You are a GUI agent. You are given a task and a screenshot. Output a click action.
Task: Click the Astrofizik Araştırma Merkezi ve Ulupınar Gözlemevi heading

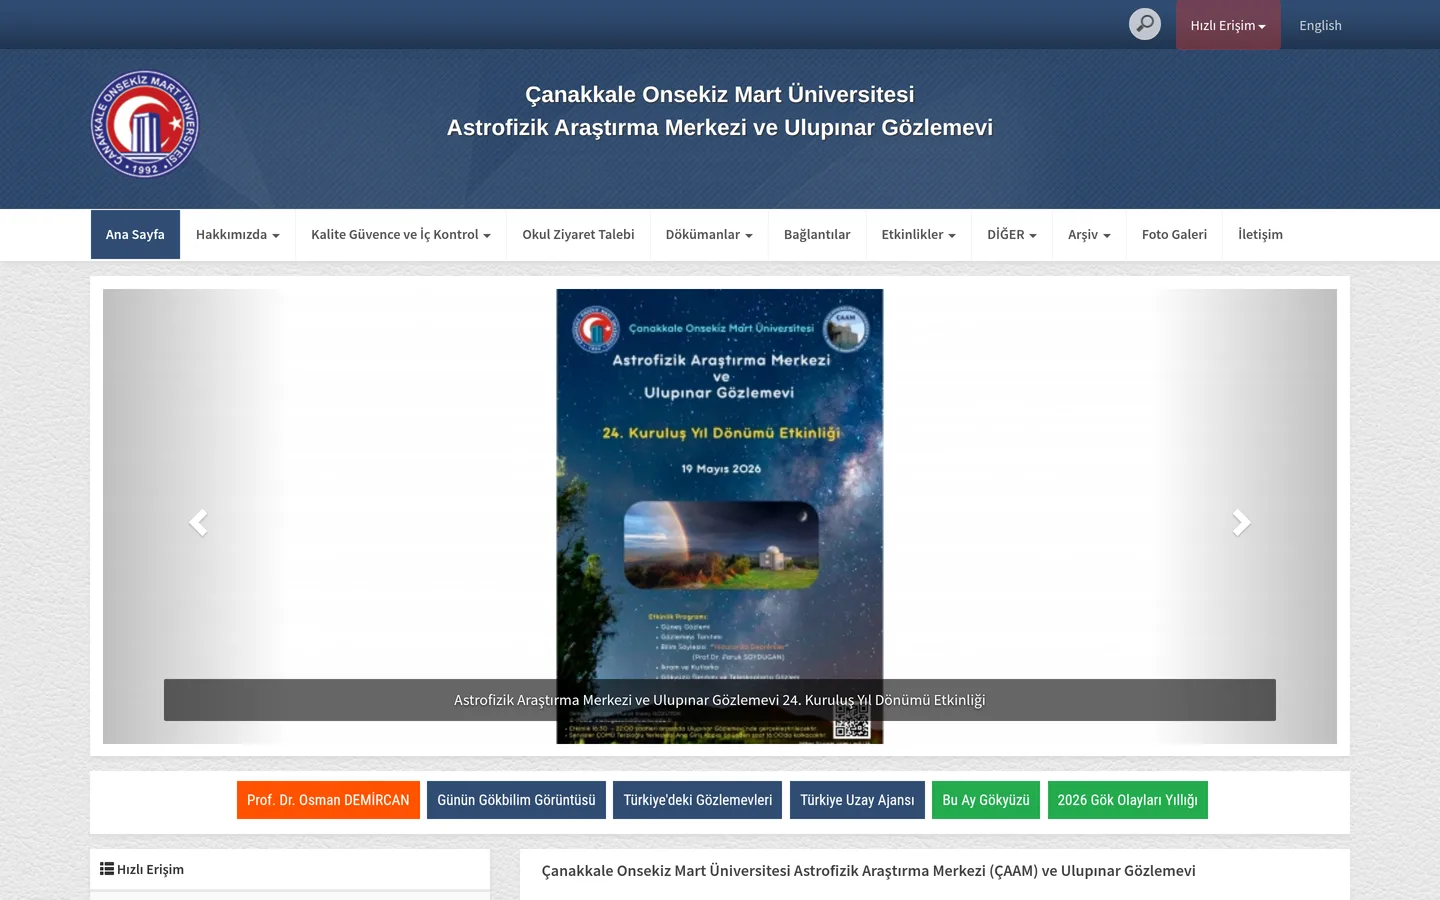pos(720,128)
